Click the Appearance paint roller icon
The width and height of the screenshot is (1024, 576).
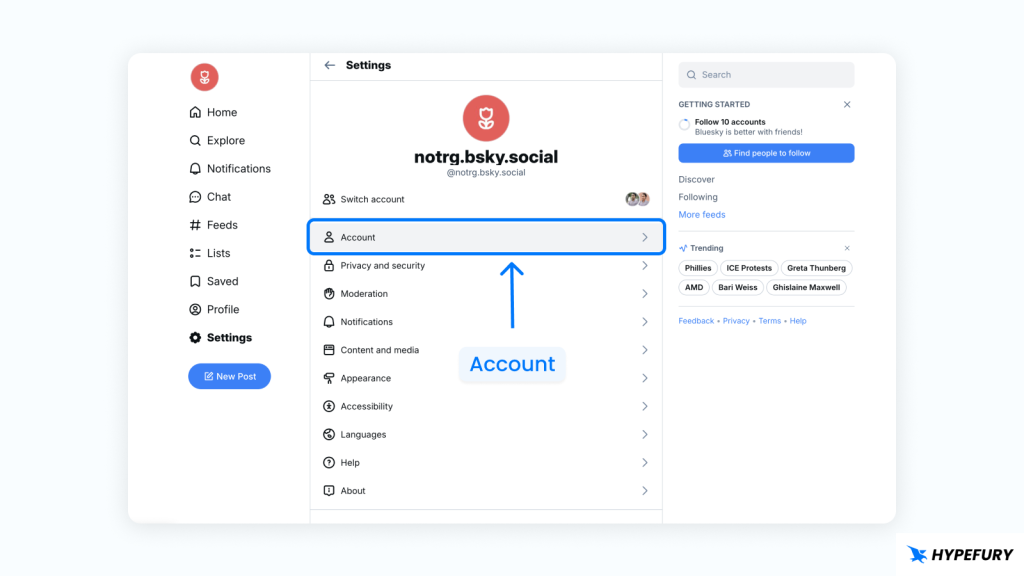point(329,378)
